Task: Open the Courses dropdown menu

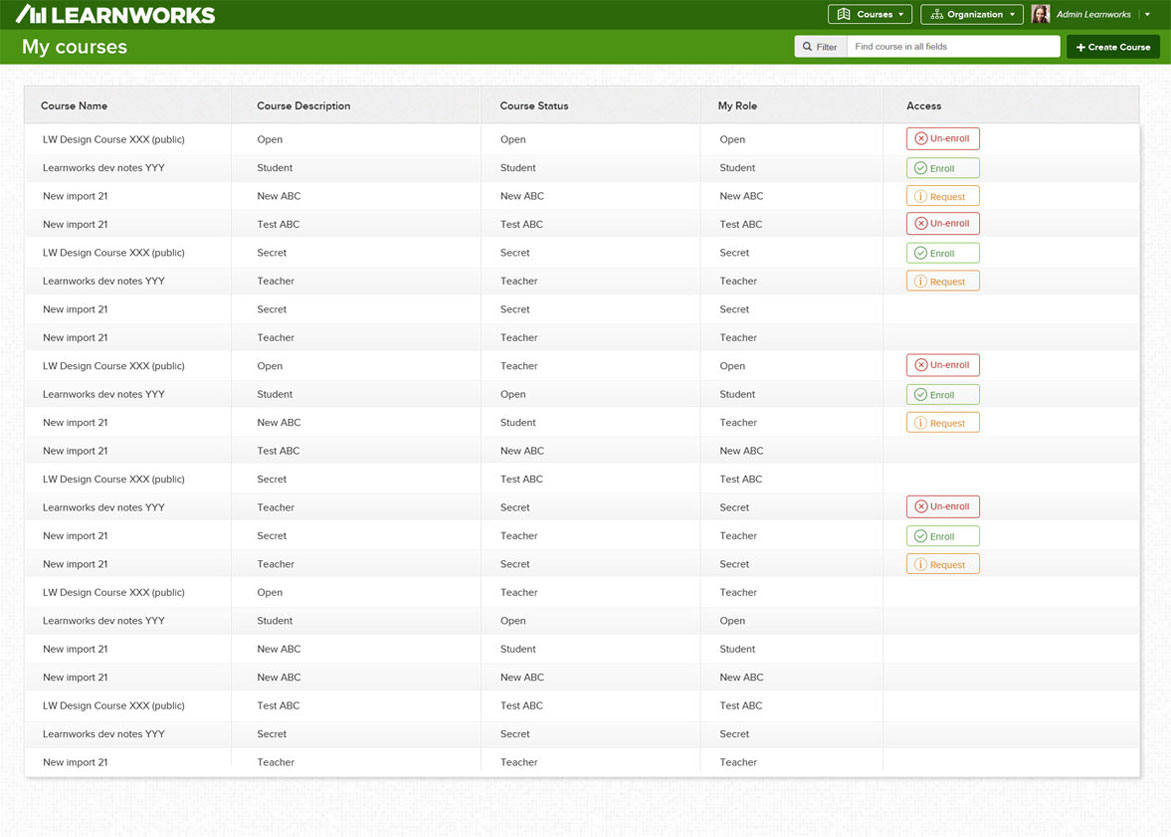Action: pyautogui.click(x=869, y=14)
